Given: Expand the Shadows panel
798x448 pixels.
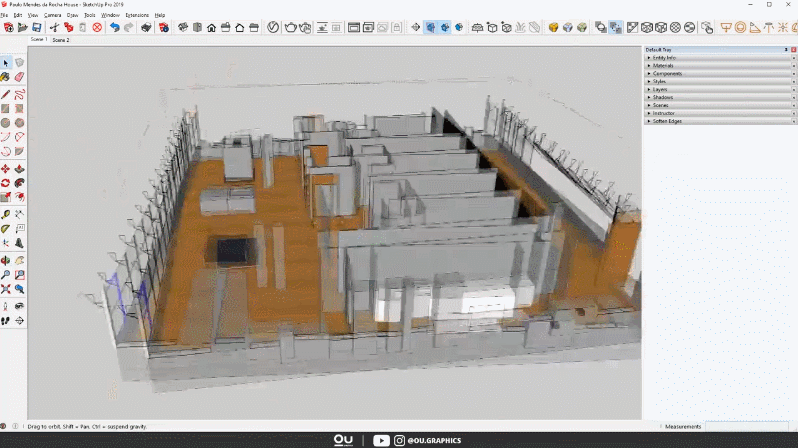Looking at the screenshot, I should tap(663, 97).
